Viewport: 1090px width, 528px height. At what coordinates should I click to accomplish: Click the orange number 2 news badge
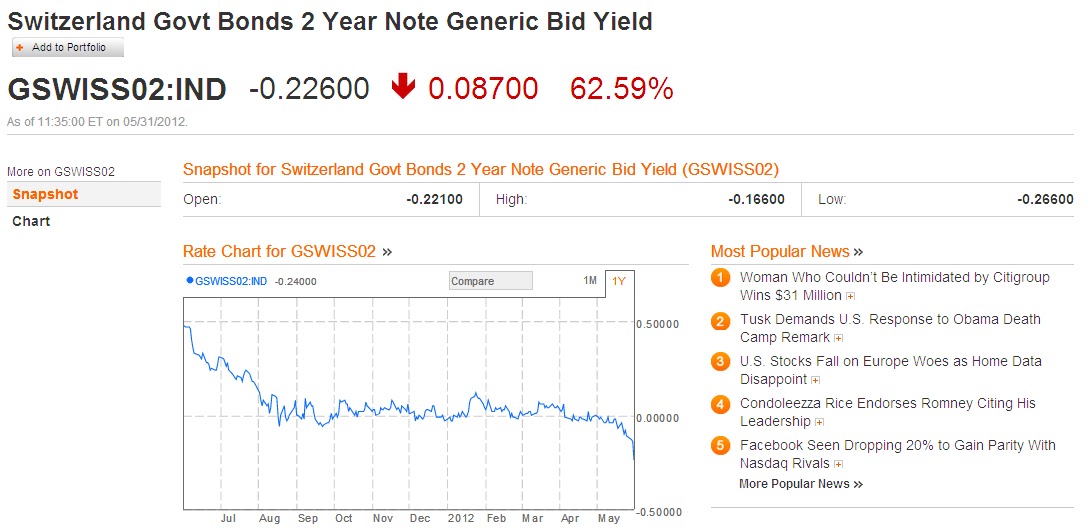coord(721,320)
